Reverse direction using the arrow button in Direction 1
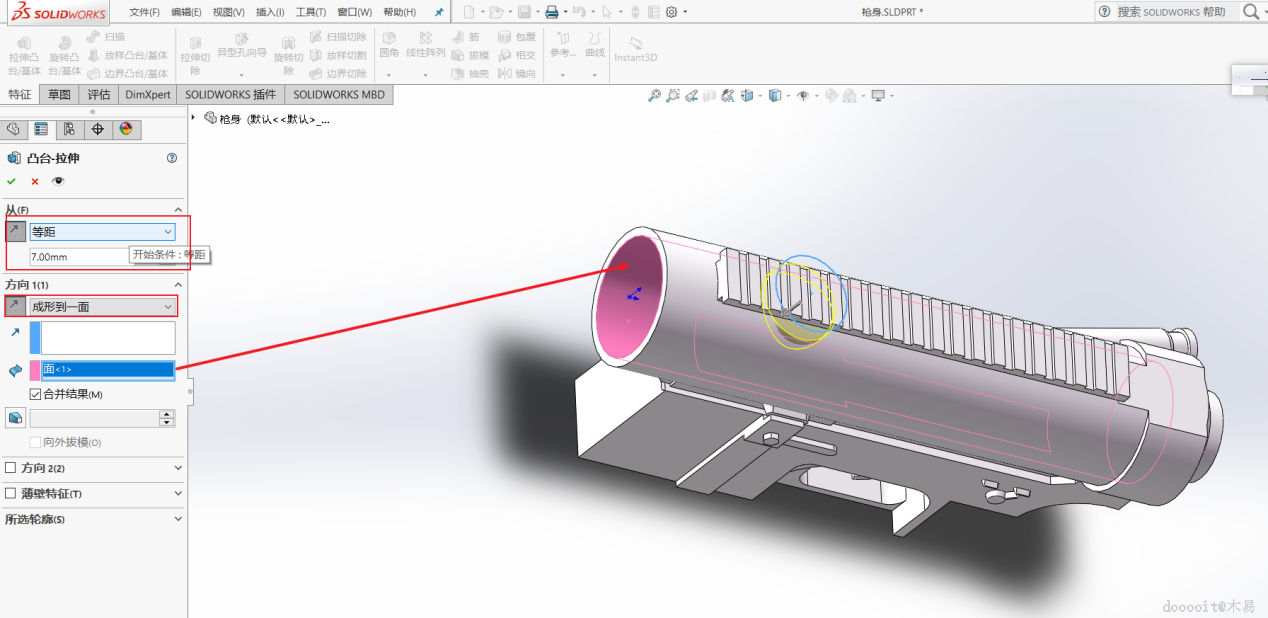This screenshot has width=1268, height=618. (15, 306)
